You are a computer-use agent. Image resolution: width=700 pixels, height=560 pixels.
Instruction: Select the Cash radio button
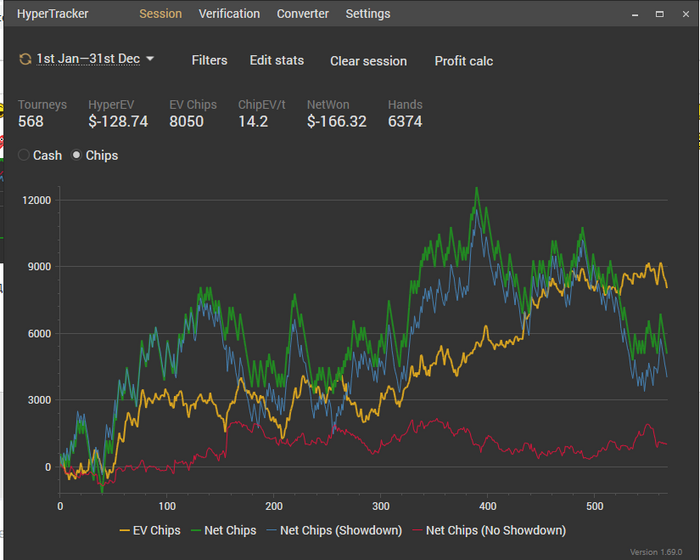(x=25, y=156)
